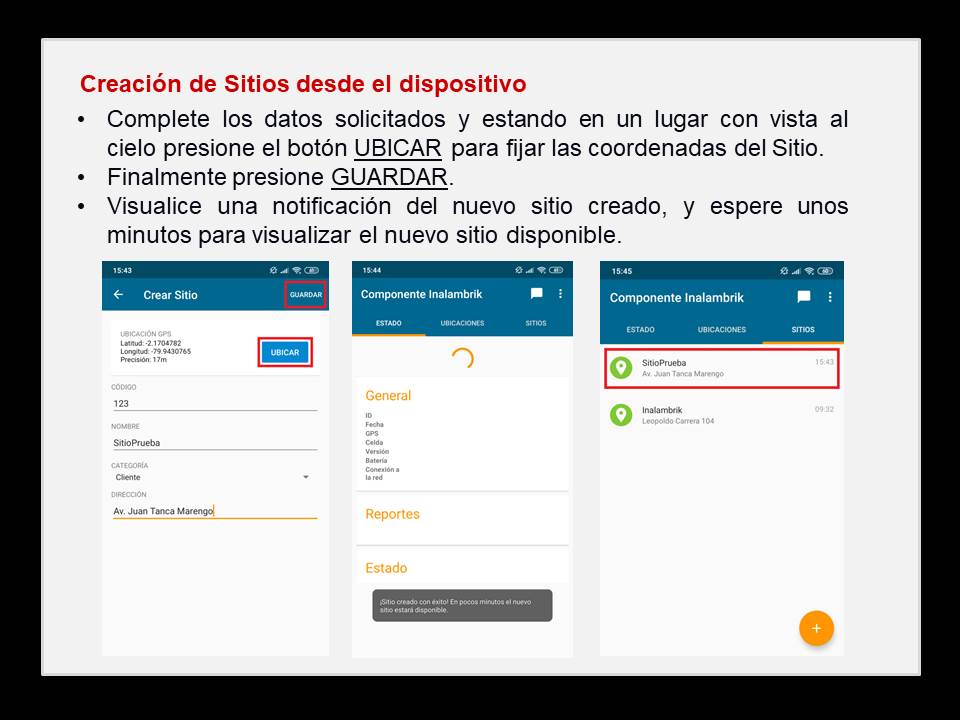Click the underlined UBICAR word in instructions
Screen dimensions: 960x720
(398, 148)
